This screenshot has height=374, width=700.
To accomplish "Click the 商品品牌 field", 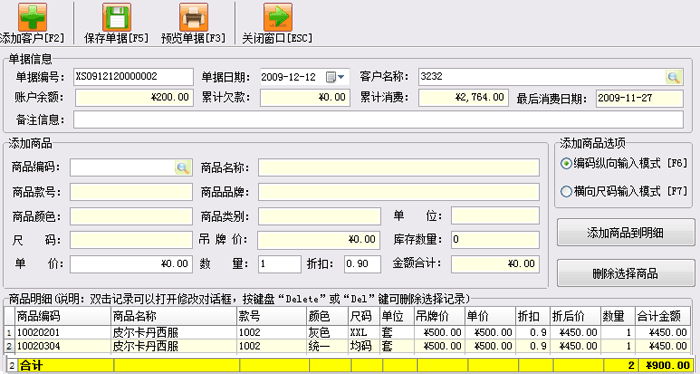I will tap(399, 192).
